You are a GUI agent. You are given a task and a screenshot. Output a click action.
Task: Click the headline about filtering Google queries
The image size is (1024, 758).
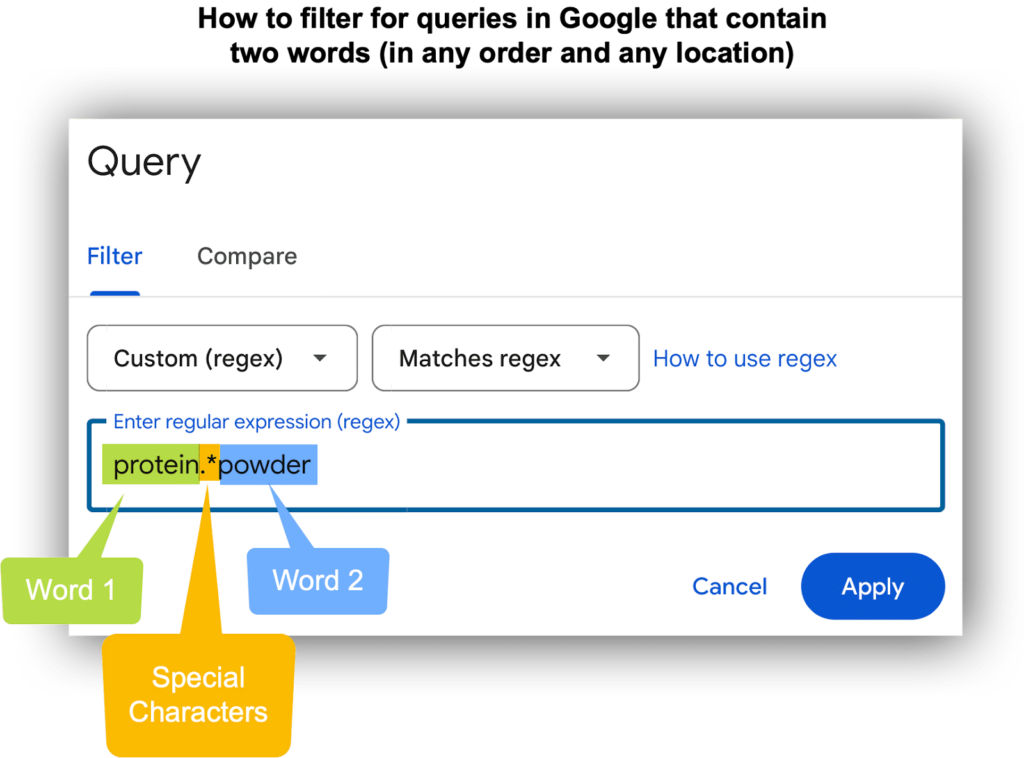pyautogui.click(x=512, y=36)
